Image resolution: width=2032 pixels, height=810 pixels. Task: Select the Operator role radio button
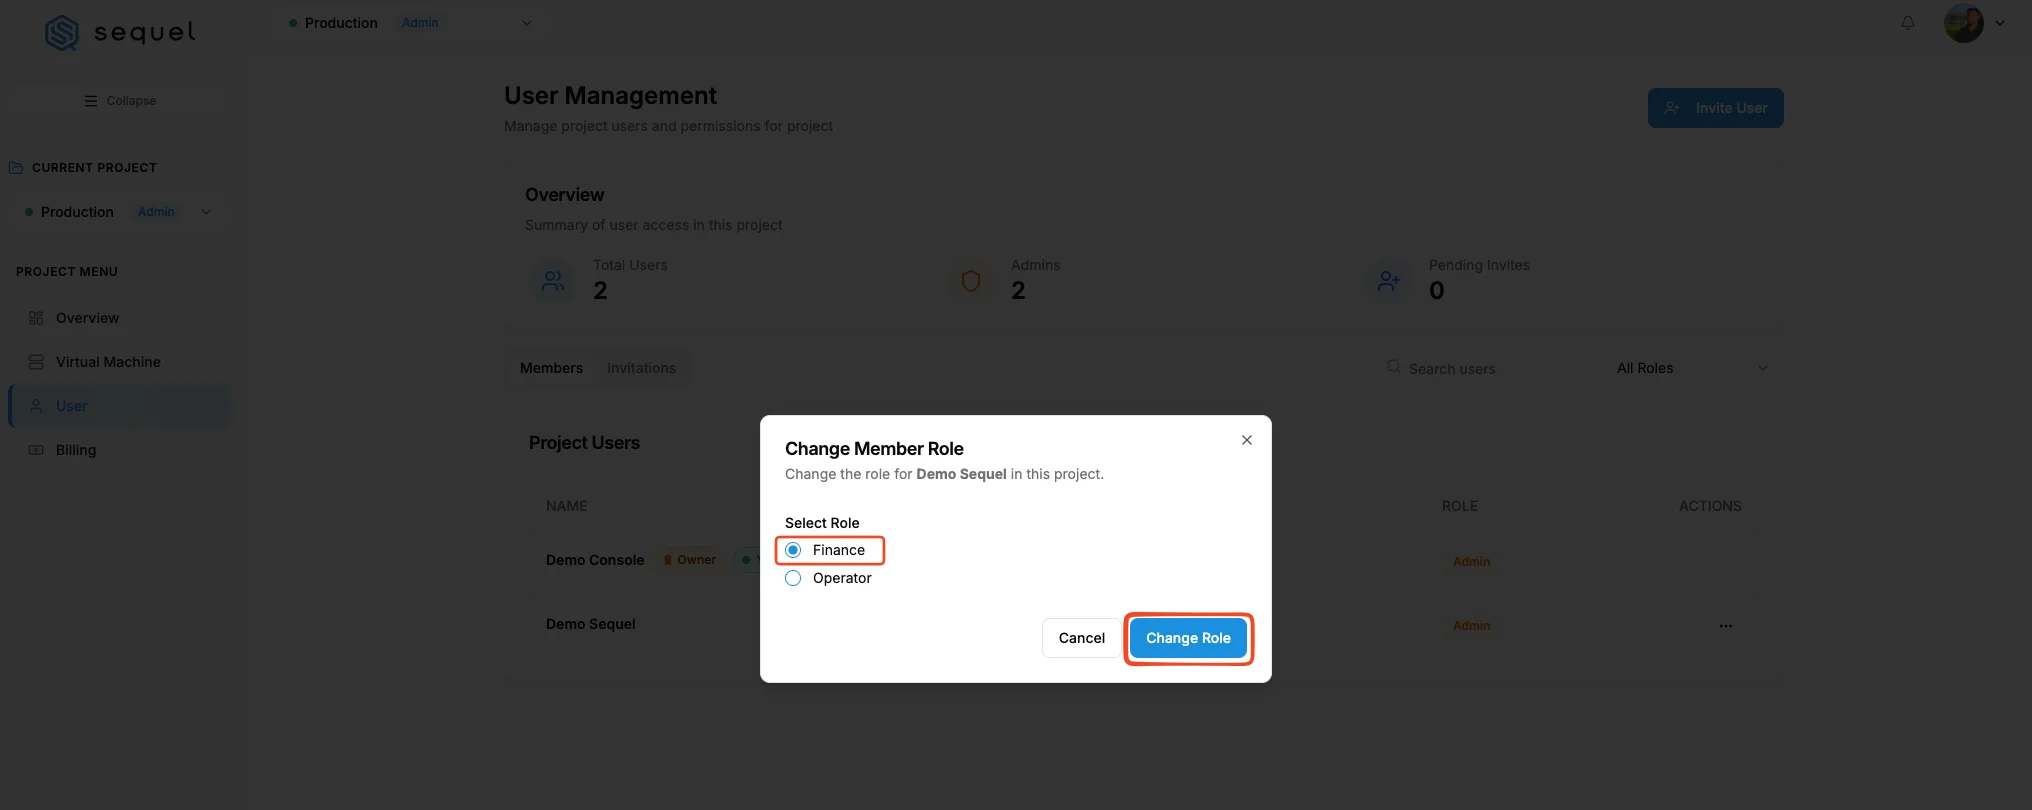coord(793,578)
